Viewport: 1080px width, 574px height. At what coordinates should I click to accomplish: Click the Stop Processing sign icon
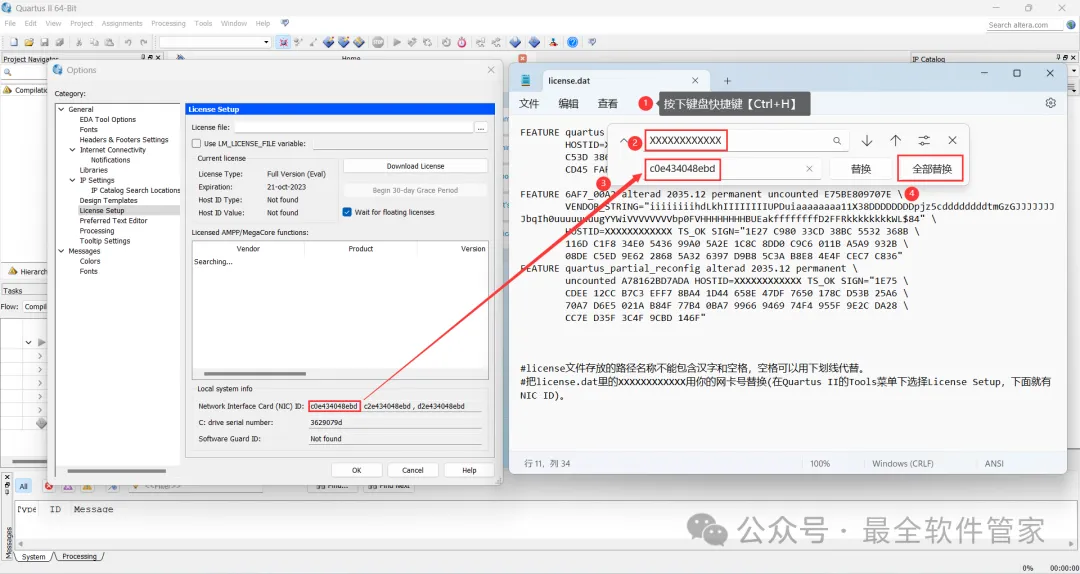(x=377, y=42)
